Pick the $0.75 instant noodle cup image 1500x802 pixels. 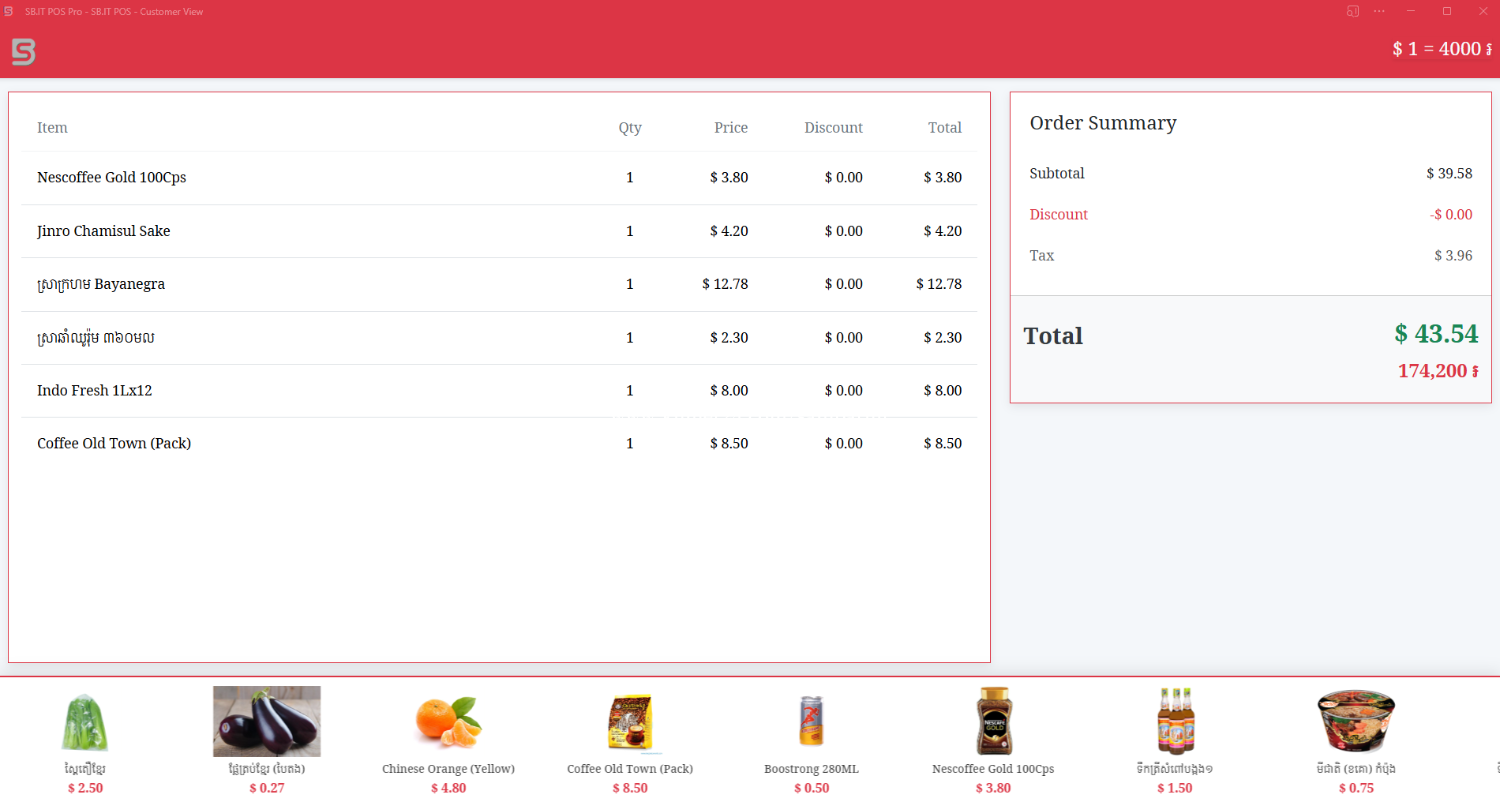[1356, 721]
